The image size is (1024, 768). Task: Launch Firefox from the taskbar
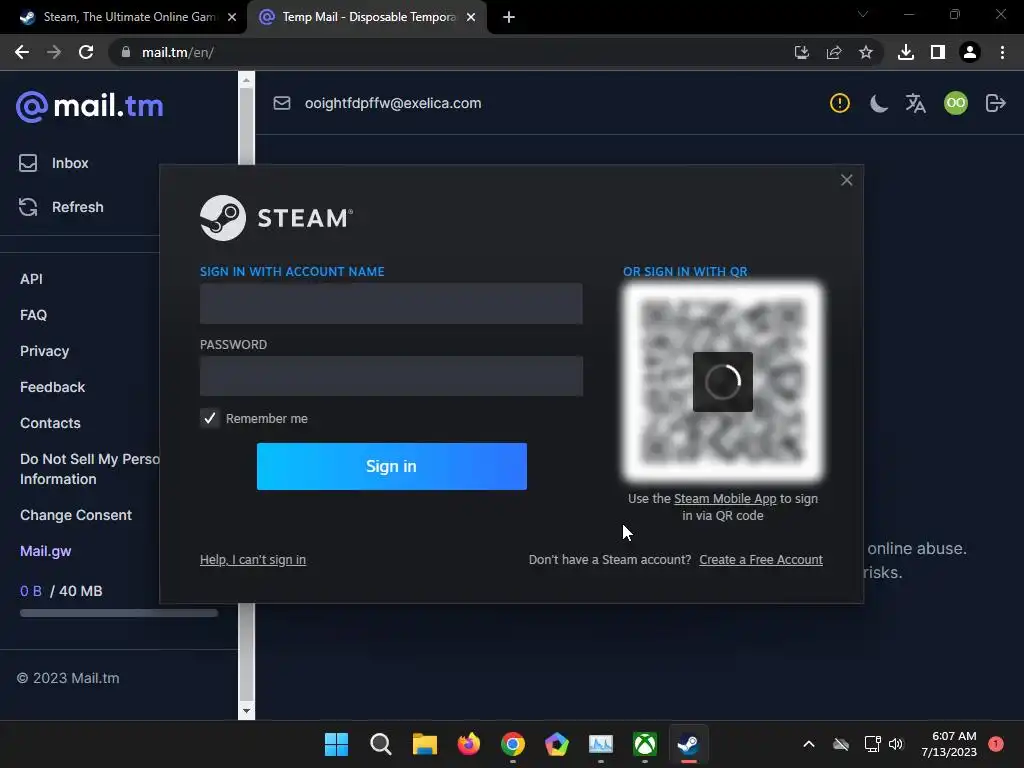(469, 744)
